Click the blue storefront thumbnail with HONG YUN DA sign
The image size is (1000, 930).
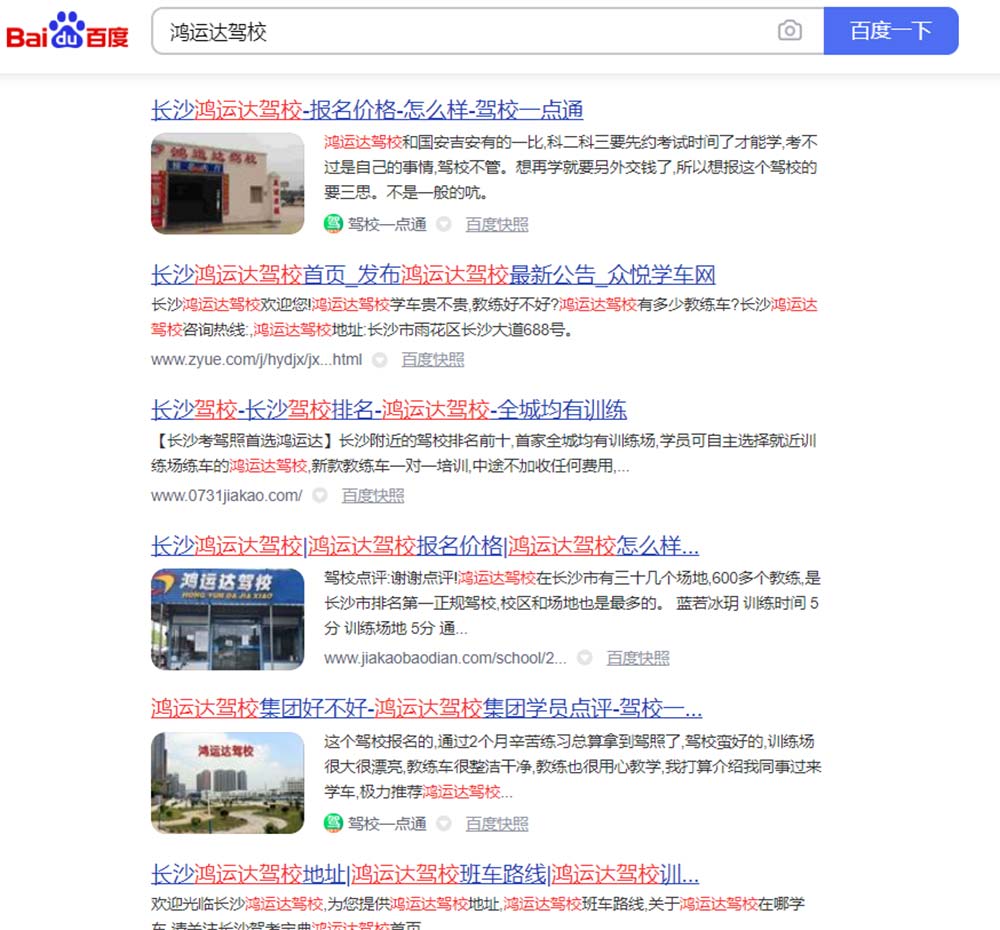pyautogui.click(x=227, y=619)
